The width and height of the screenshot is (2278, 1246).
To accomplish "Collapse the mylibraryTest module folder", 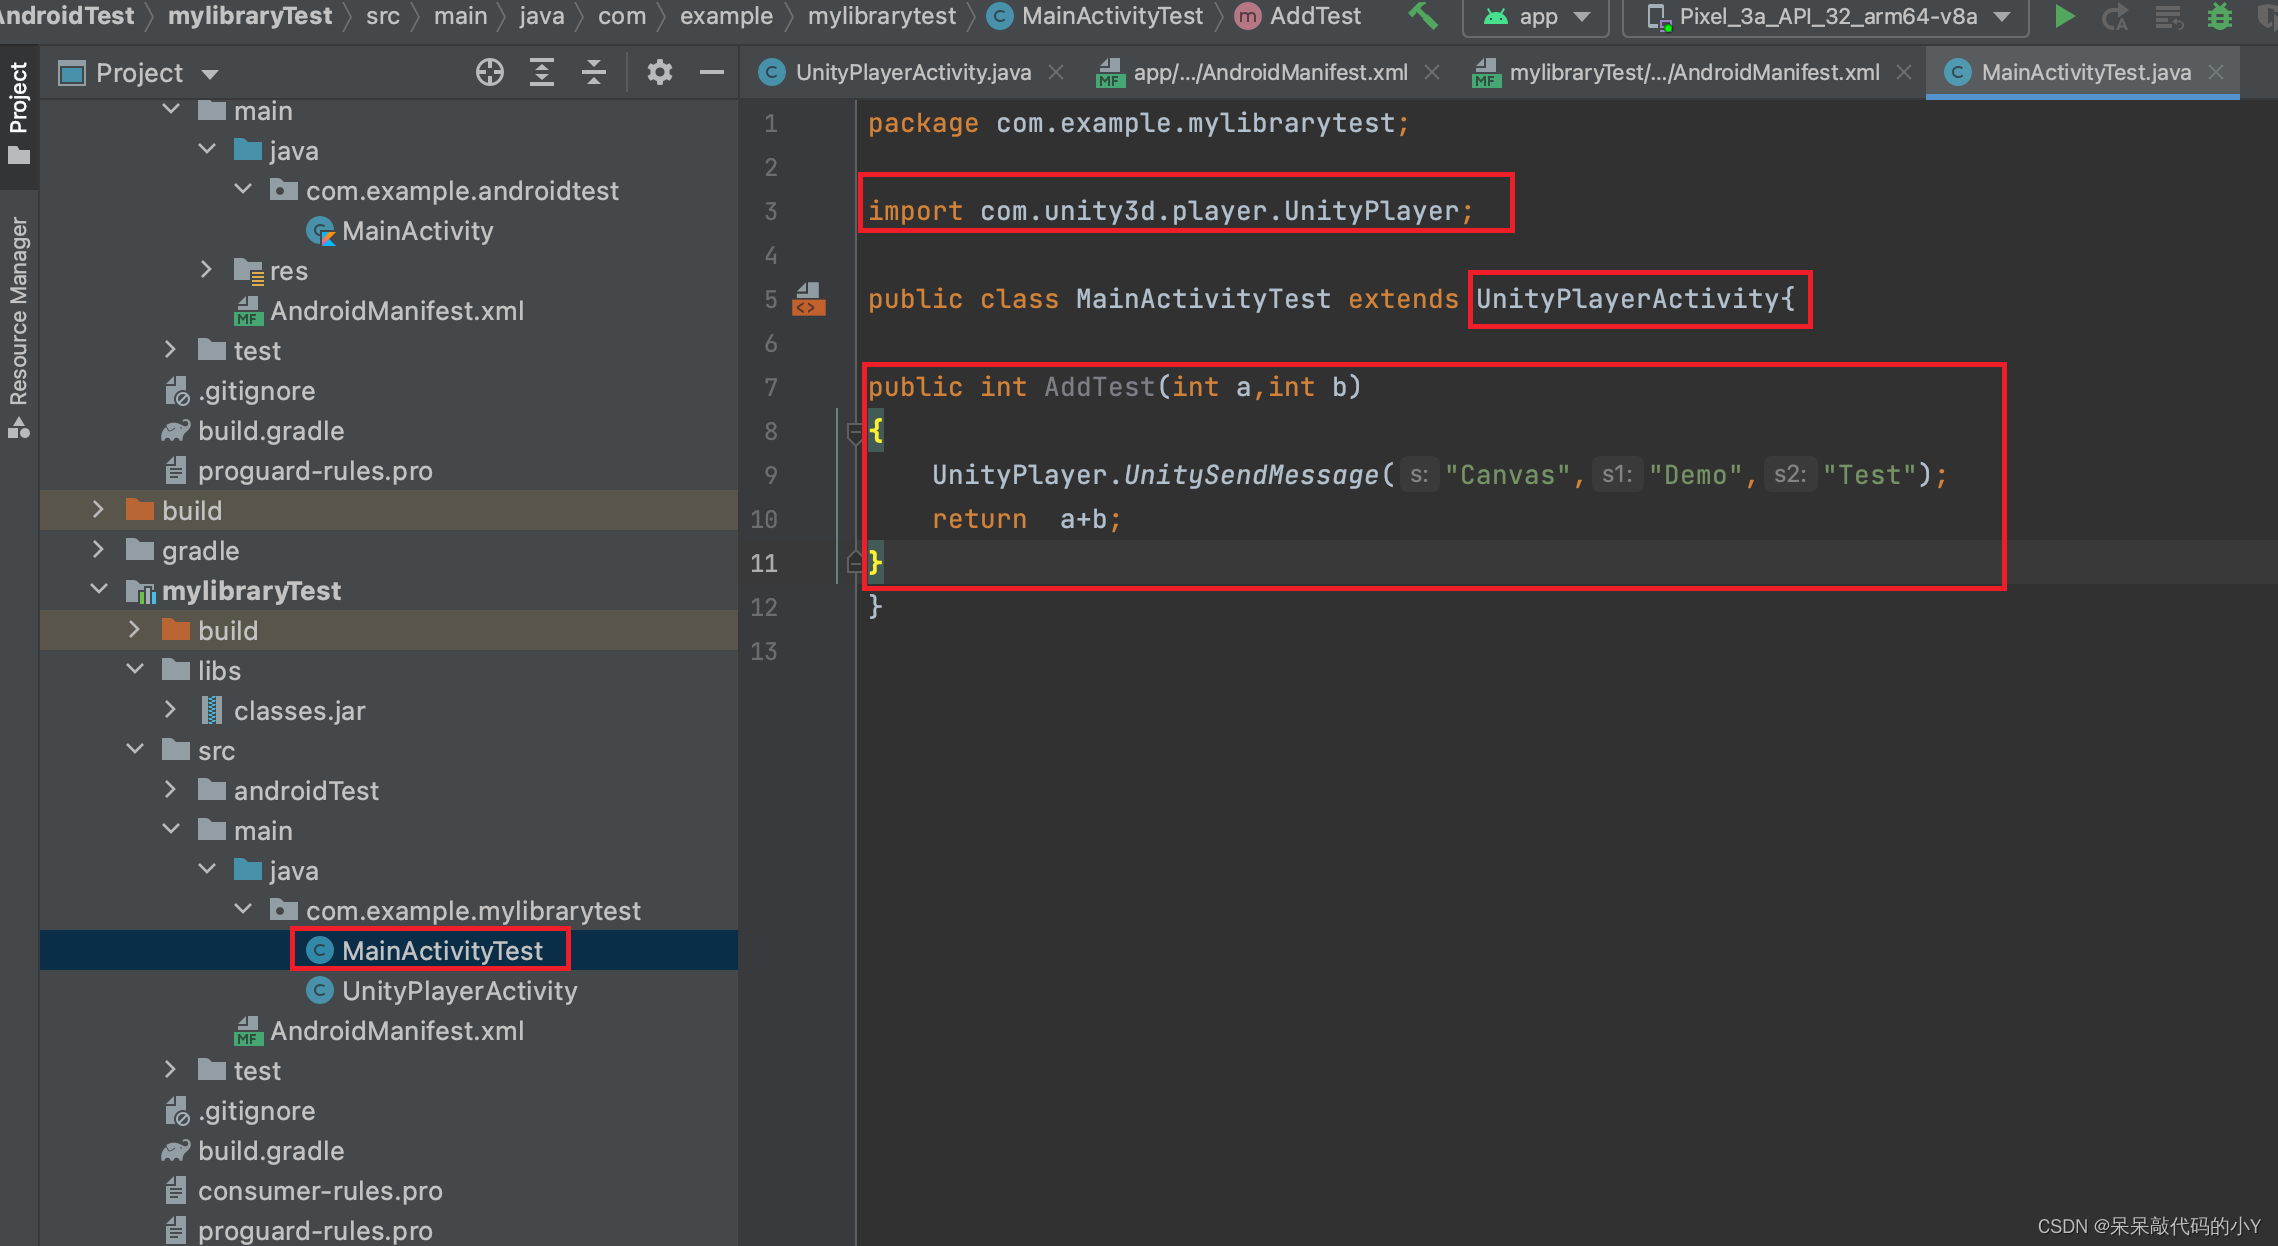I will (98, 590).
